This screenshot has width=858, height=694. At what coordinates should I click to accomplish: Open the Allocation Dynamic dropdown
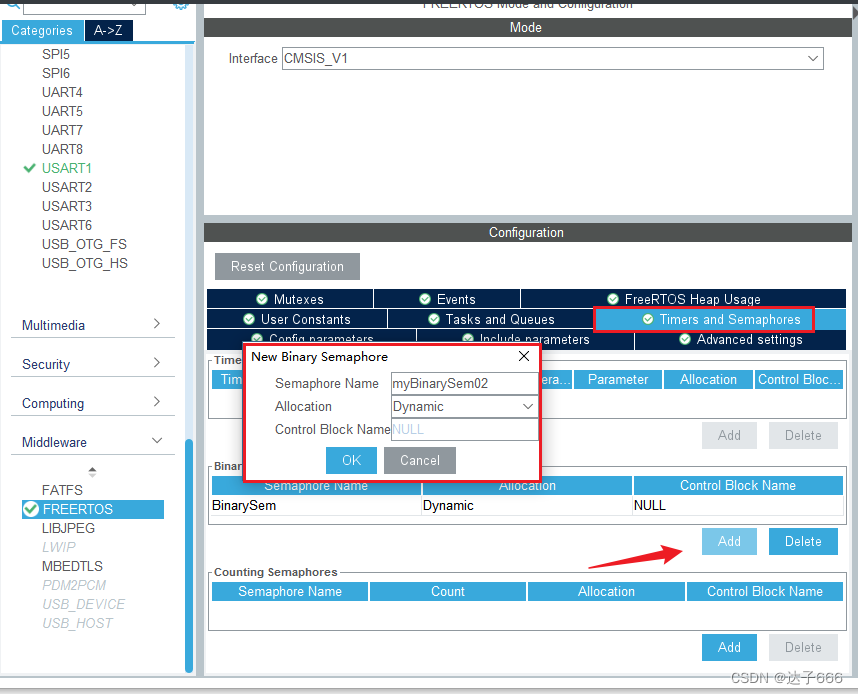[x=464, y=407]
